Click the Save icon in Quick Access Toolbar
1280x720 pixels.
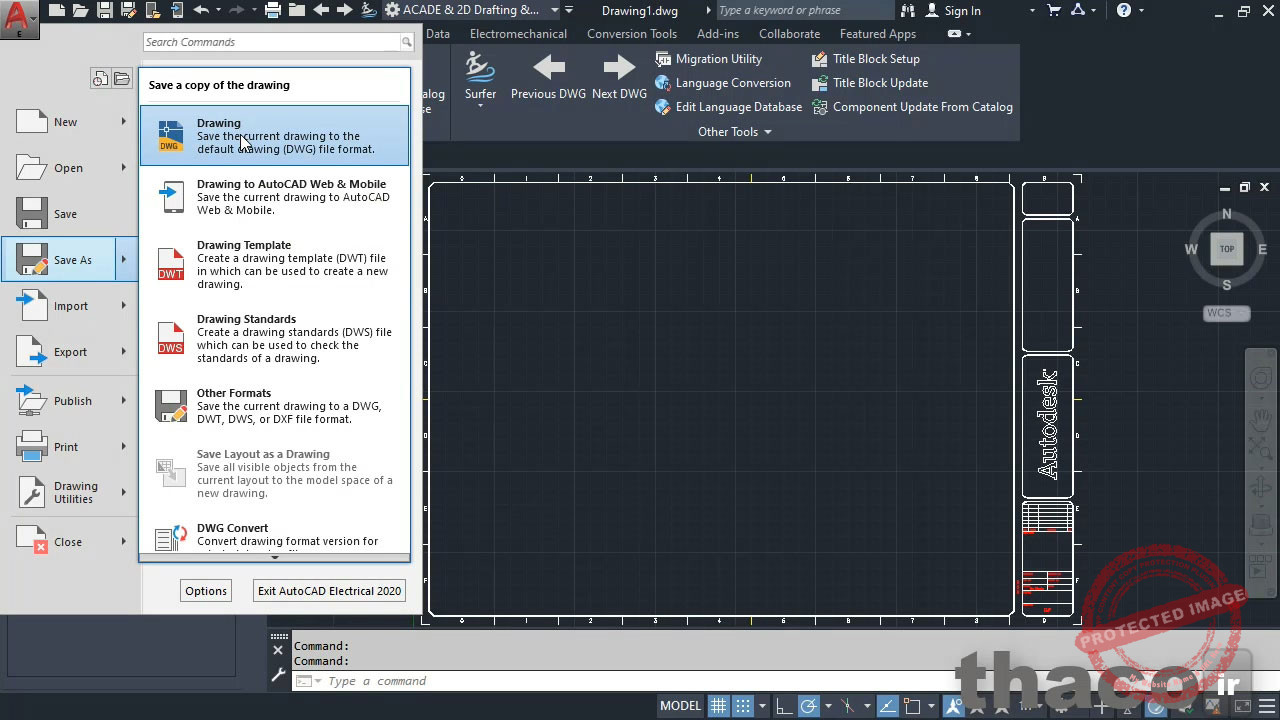[x=104, y=9]
